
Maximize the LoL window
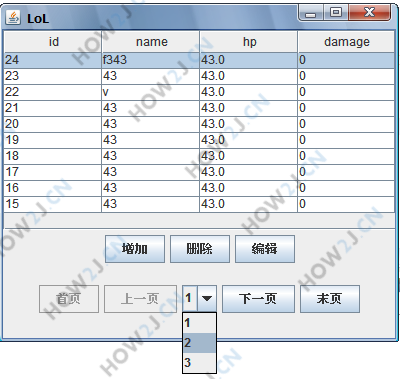[x=336, y=13]
